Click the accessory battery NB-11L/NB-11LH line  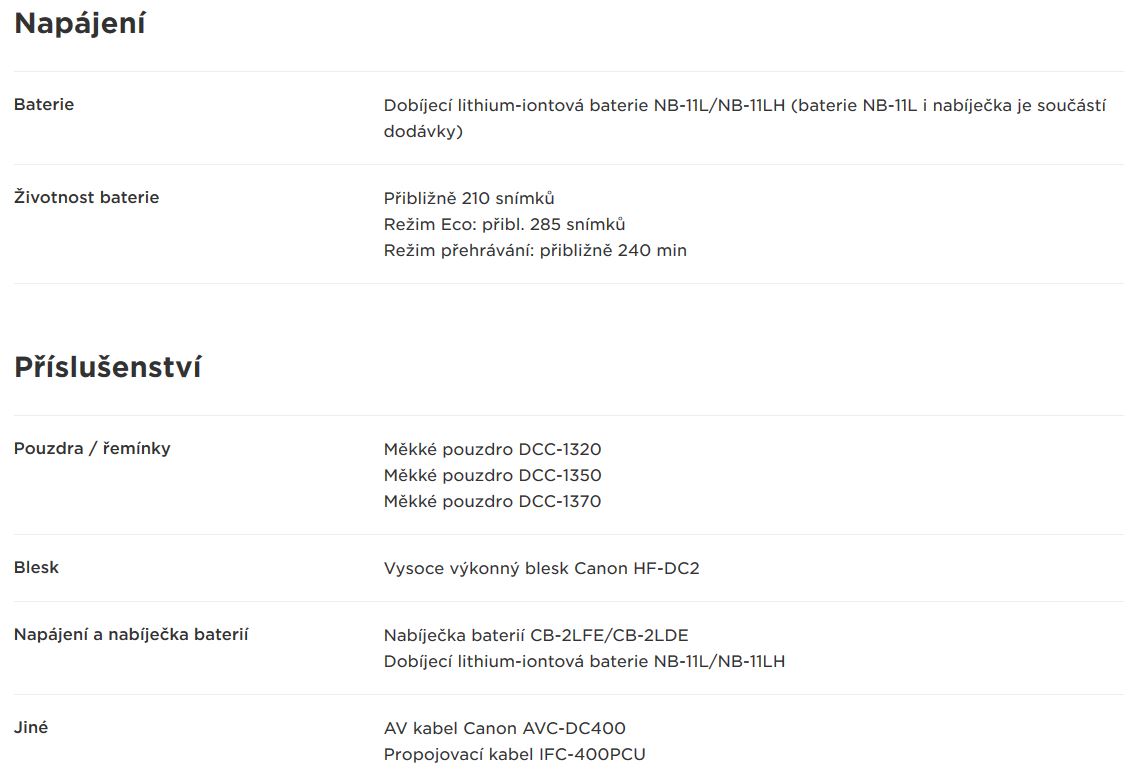[x=584, y=662]
